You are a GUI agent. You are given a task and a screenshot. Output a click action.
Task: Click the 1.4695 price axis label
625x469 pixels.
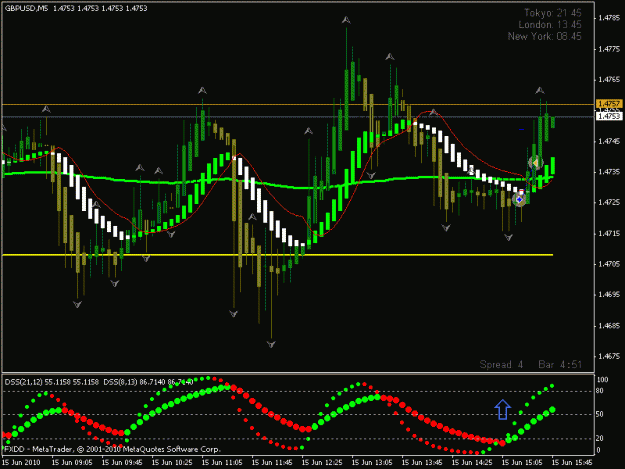[x=609, y=294]
